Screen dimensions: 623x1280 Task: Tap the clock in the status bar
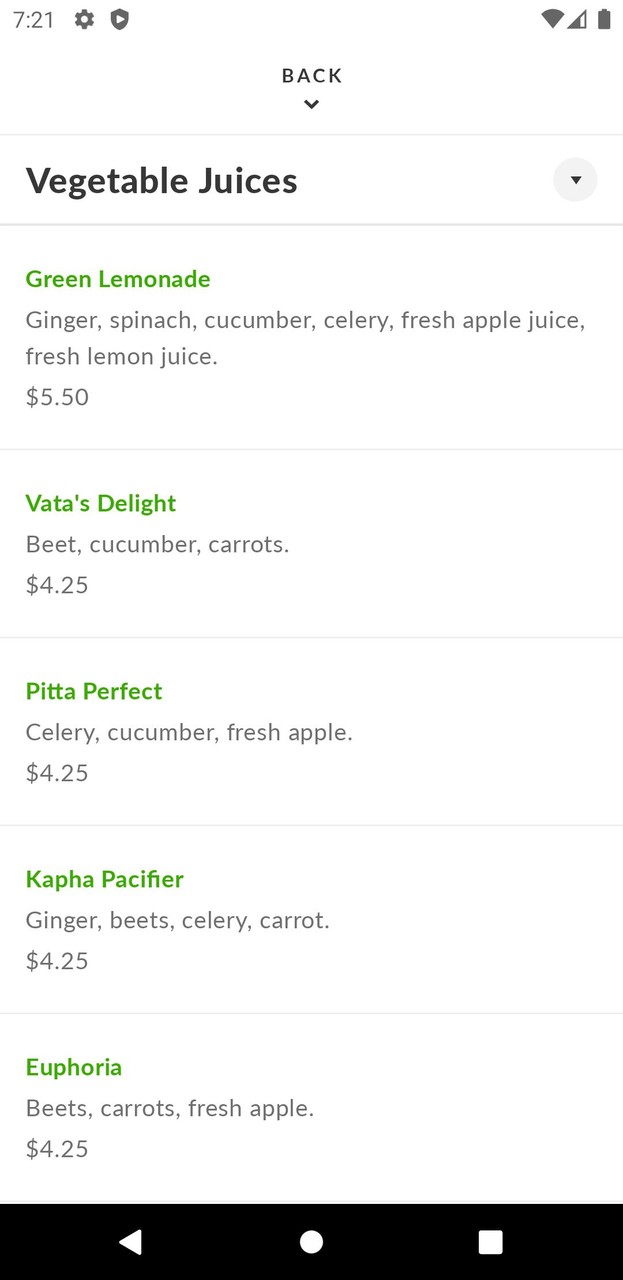31,19
